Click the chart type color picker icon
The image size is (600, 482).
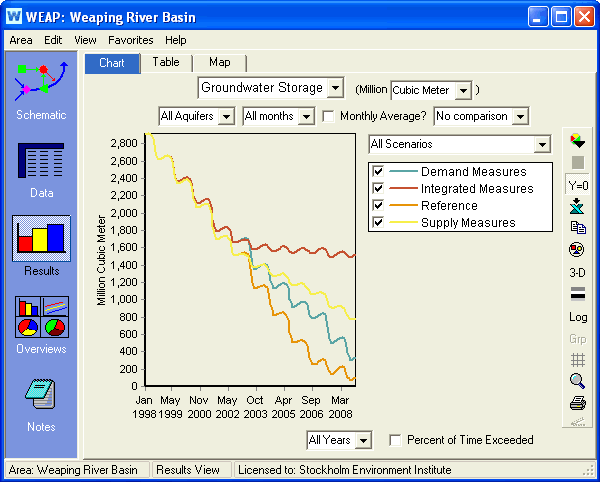point(577,140)
